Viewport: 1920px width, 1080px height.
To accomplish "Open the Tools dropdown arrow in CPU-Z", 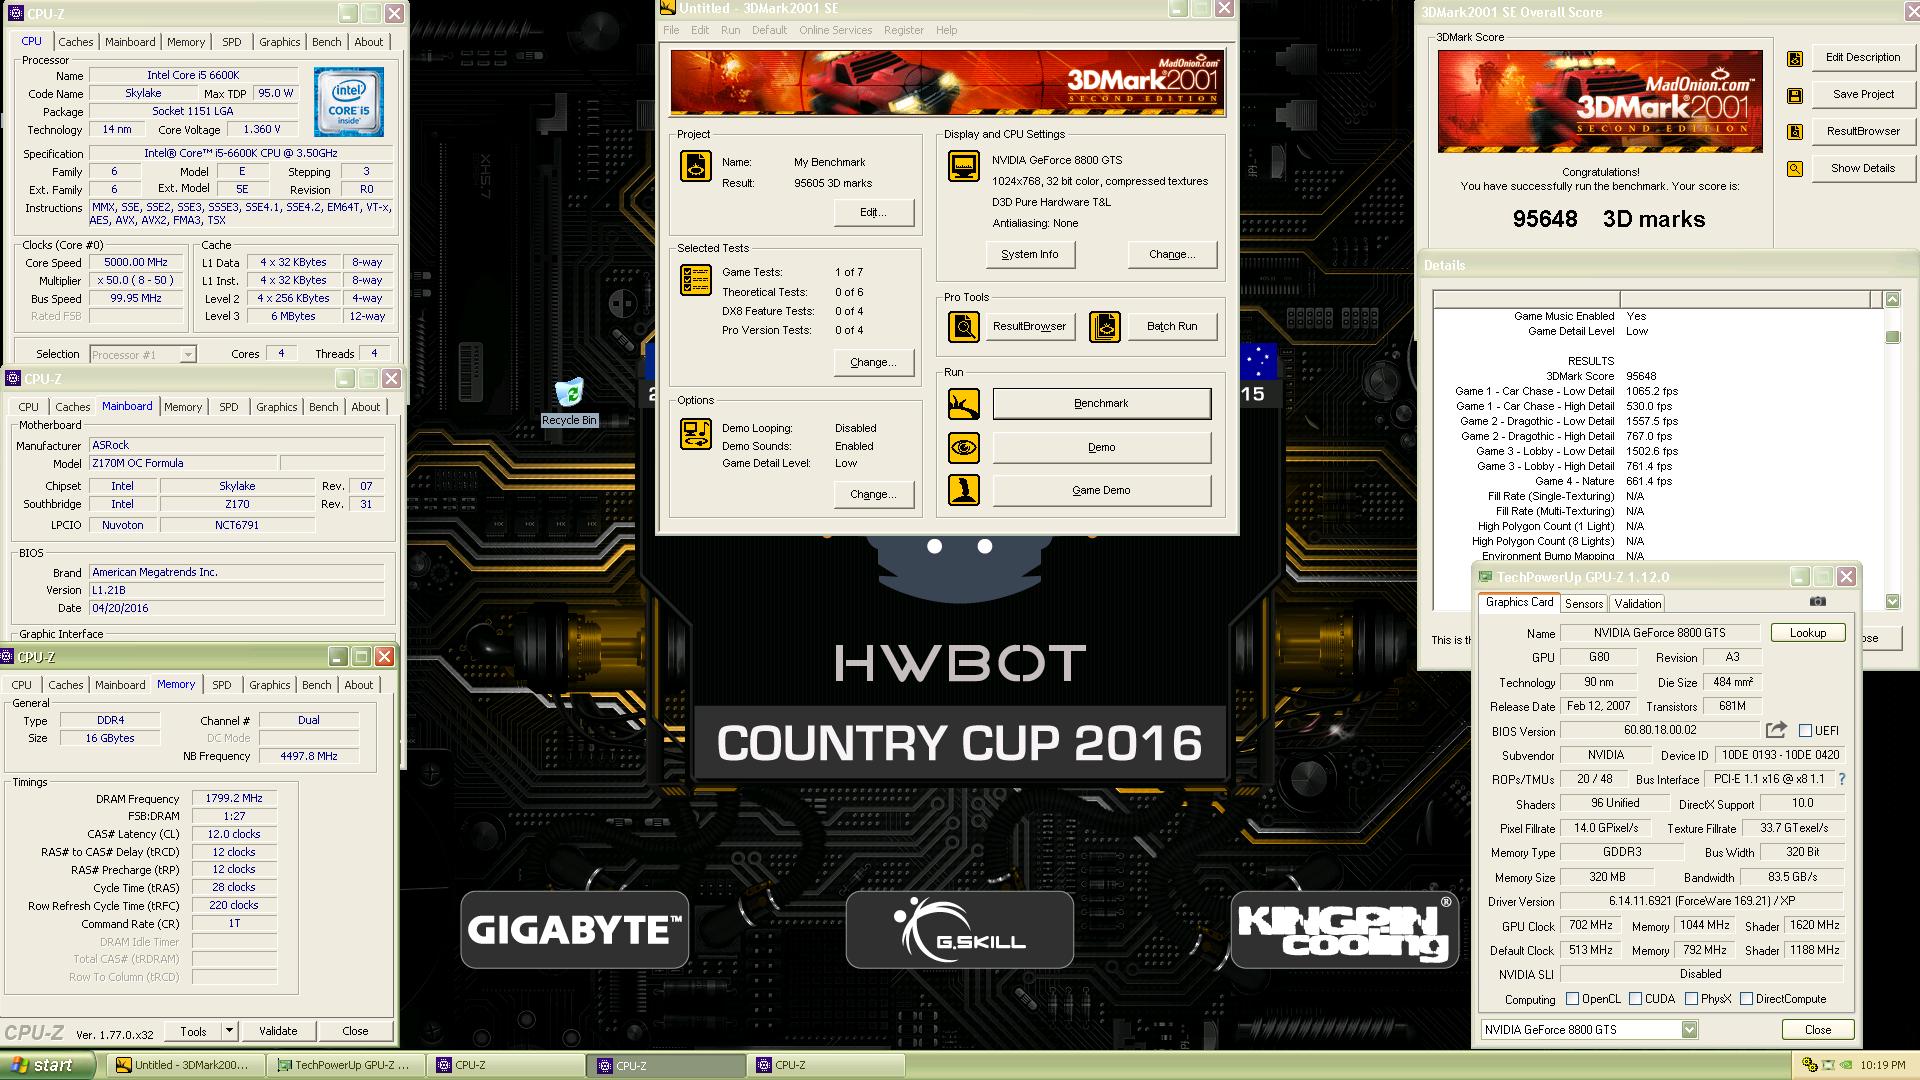I will point(229,1031).
